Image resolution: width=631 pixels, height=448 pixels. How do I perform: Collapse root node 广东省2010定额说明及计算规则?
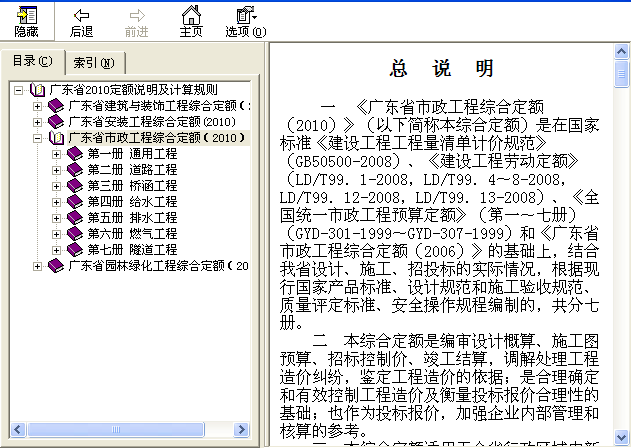pos(18,90)
